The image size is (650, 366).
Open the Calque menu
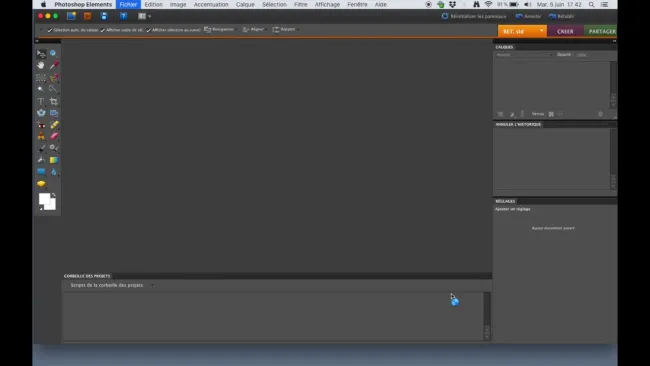[x=245, y=5]
